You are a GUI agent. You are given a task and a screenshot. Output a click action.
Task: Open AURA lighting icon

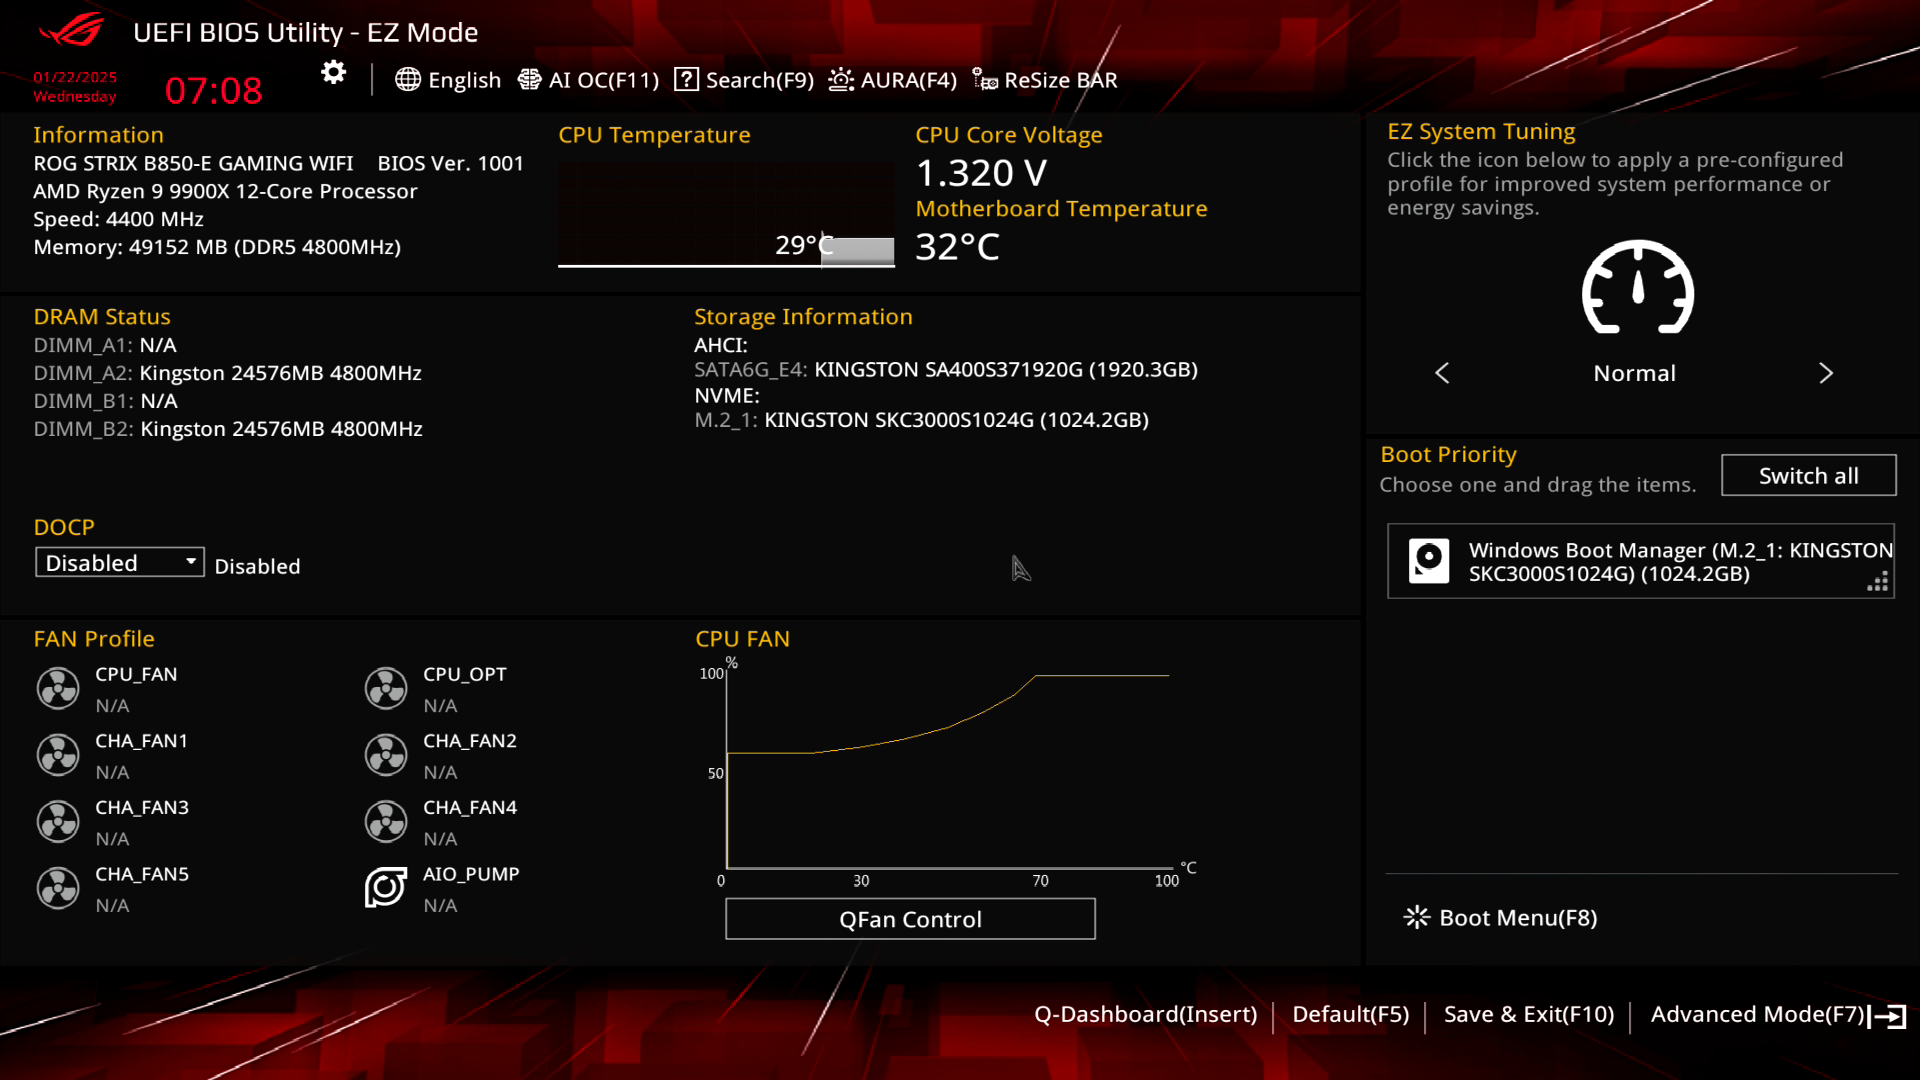pyautogui.click(x=841, y=80)
